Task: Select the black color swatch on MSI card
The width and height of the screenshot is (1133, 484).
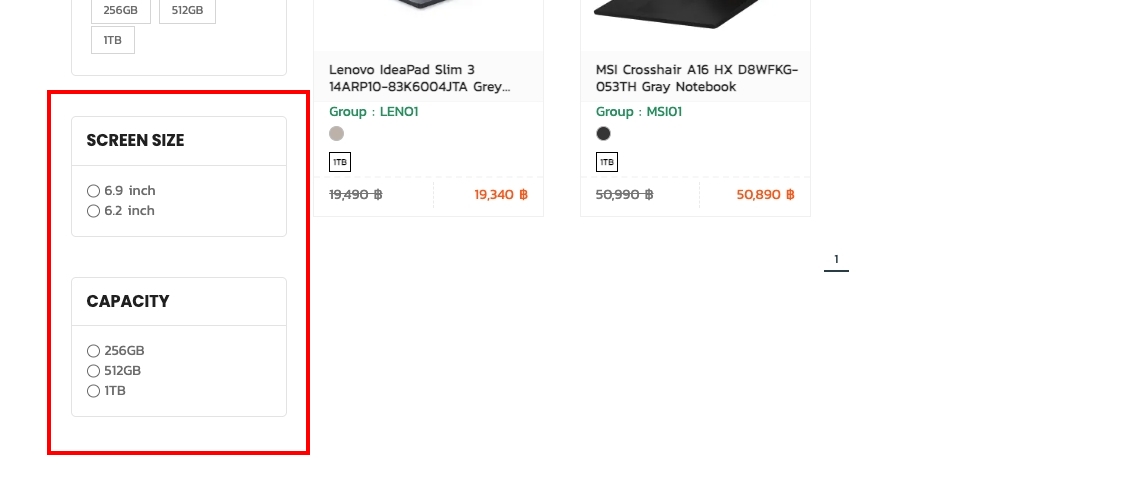Action: point(603,133)
